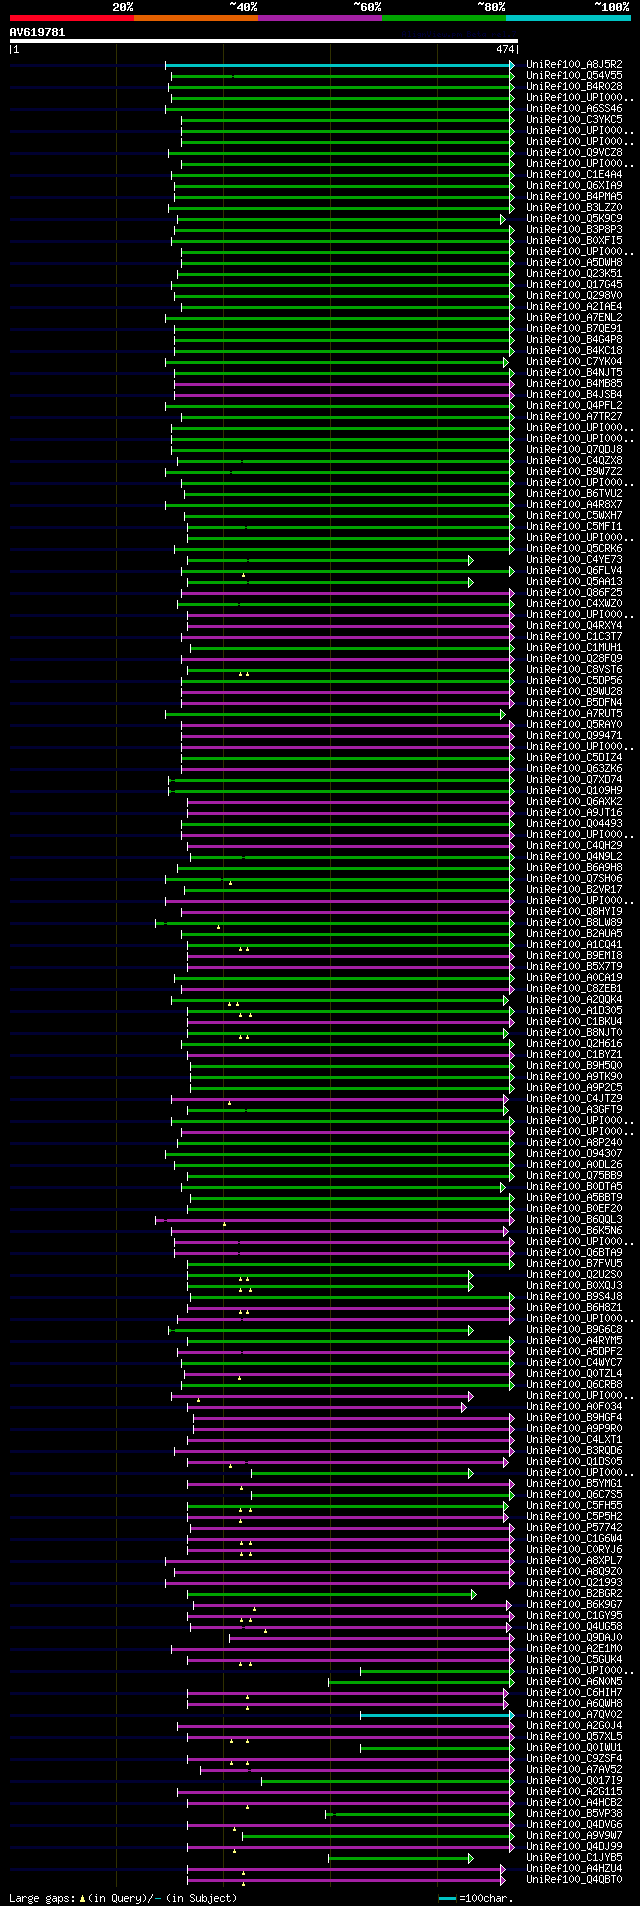Click the cyan ~100% identity legend segment

tap(568, 18)
